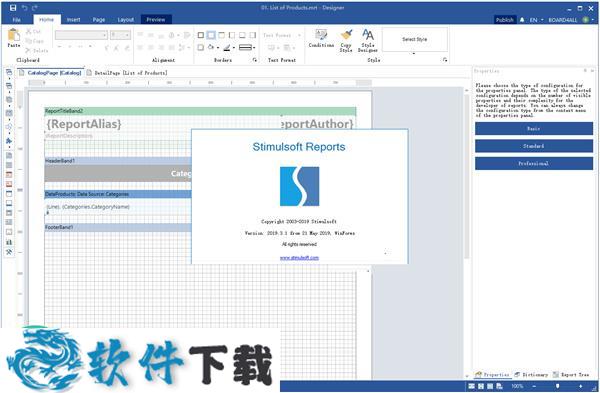Open the Text Format dropdown

coord(282,35)
